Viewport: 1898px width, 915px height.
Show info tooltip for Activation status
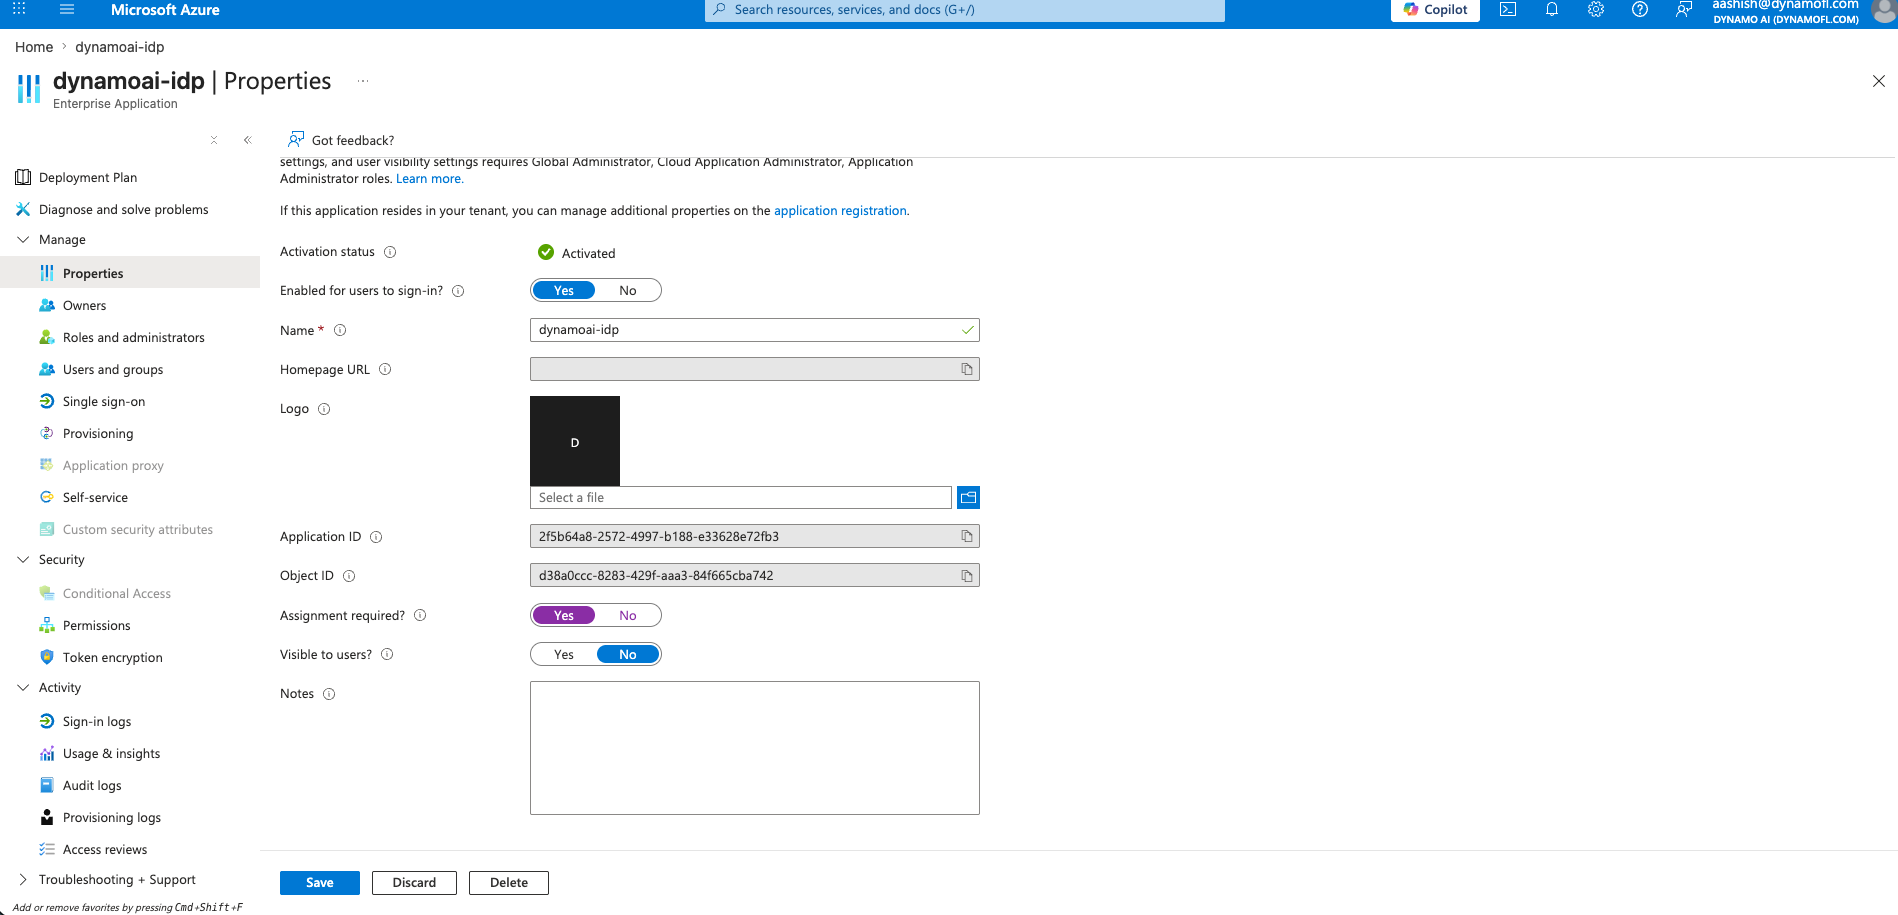390,252
